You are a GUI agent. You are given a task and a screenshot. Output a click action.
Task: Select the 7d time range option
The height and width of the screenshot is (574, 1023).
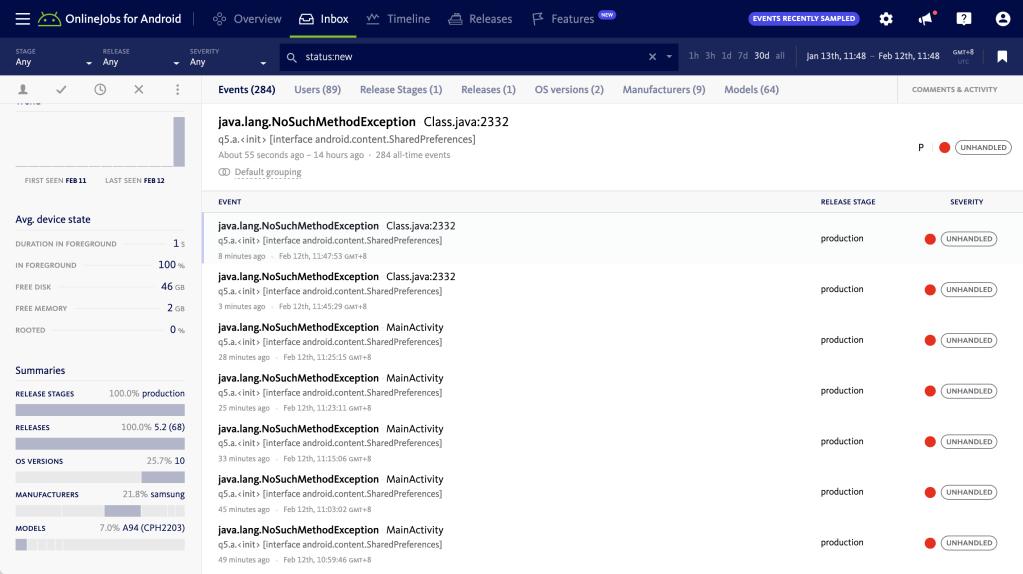[x=743, y=56]
